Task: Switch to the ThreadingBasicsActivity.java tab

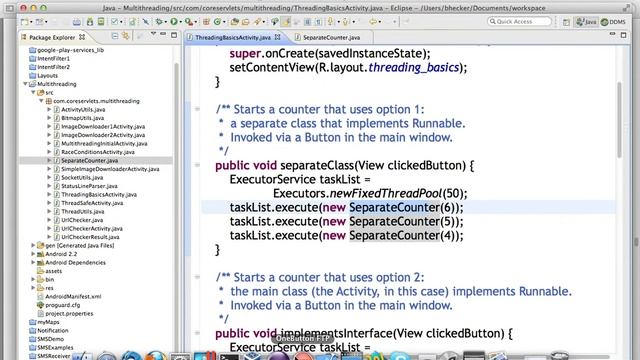Action: pos(233,37)
